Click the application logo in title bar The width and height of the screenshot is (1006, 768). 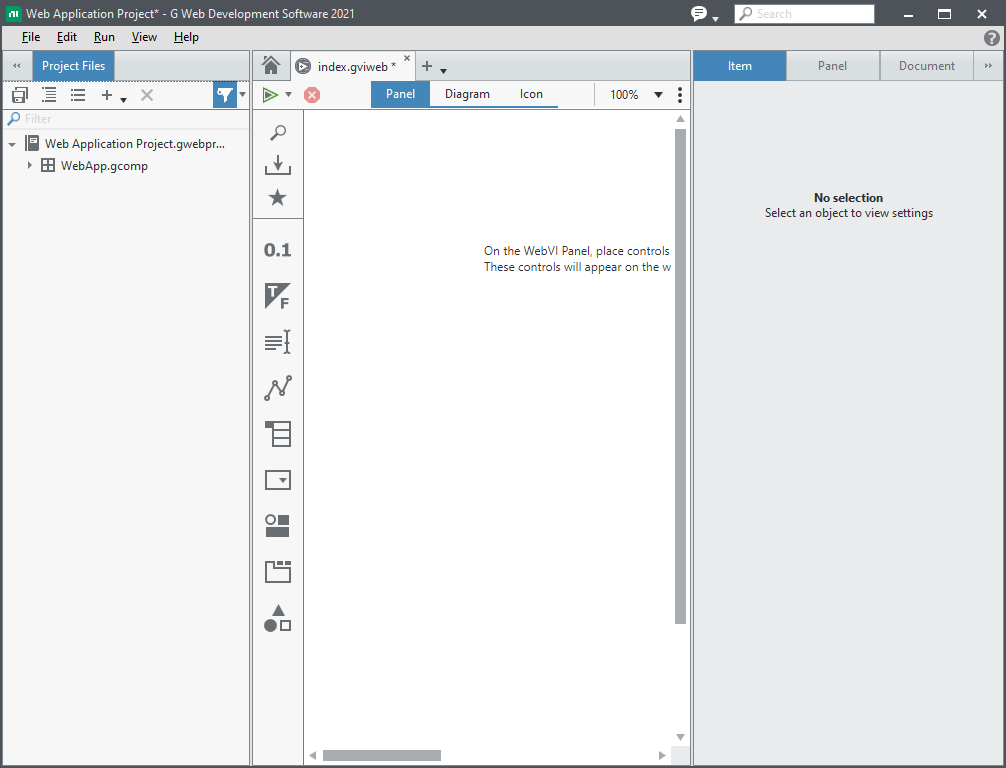click(x=13, y=13)
